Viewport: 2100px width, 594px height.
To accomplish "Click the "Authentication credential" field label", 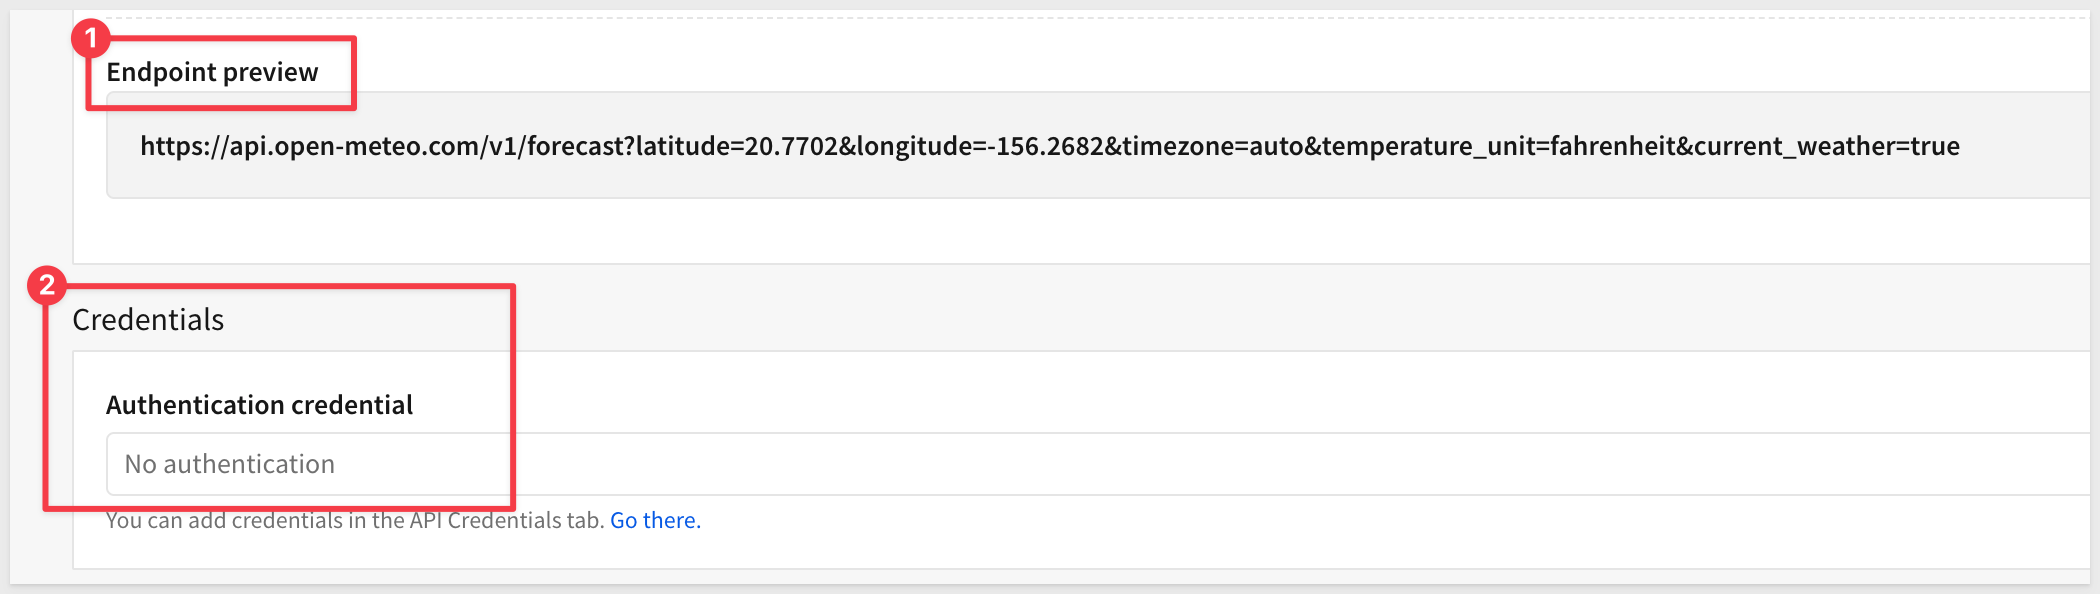I will click(259, 405).
